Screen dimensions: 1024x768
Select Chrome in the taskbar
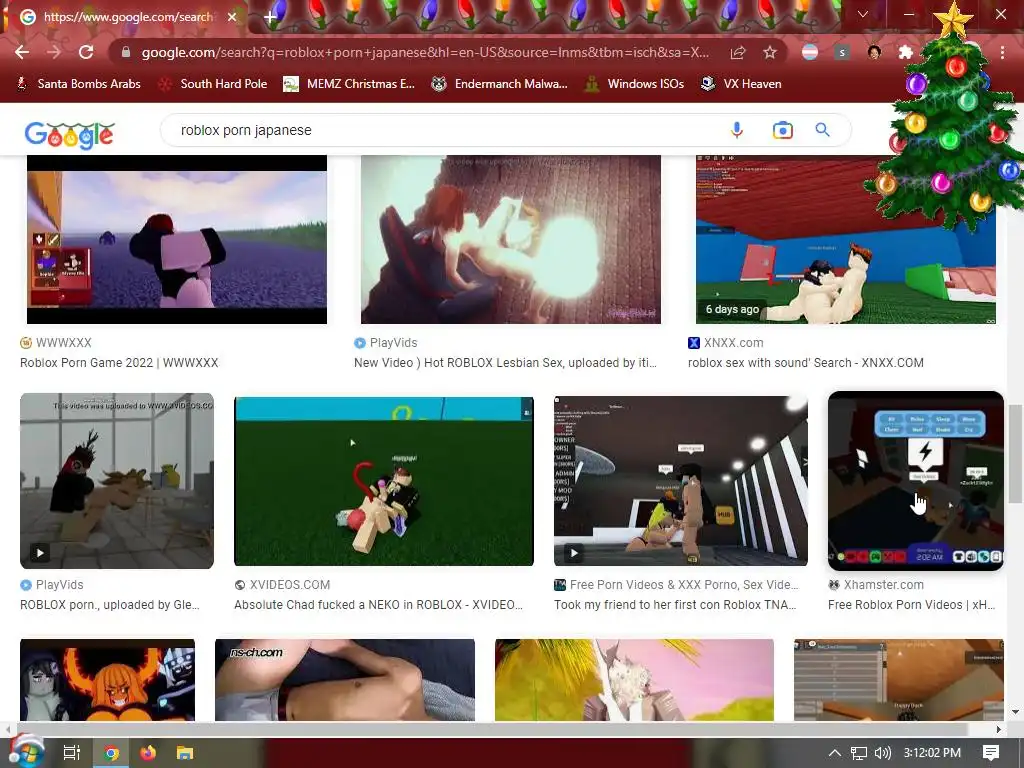(x=111, y=753)
